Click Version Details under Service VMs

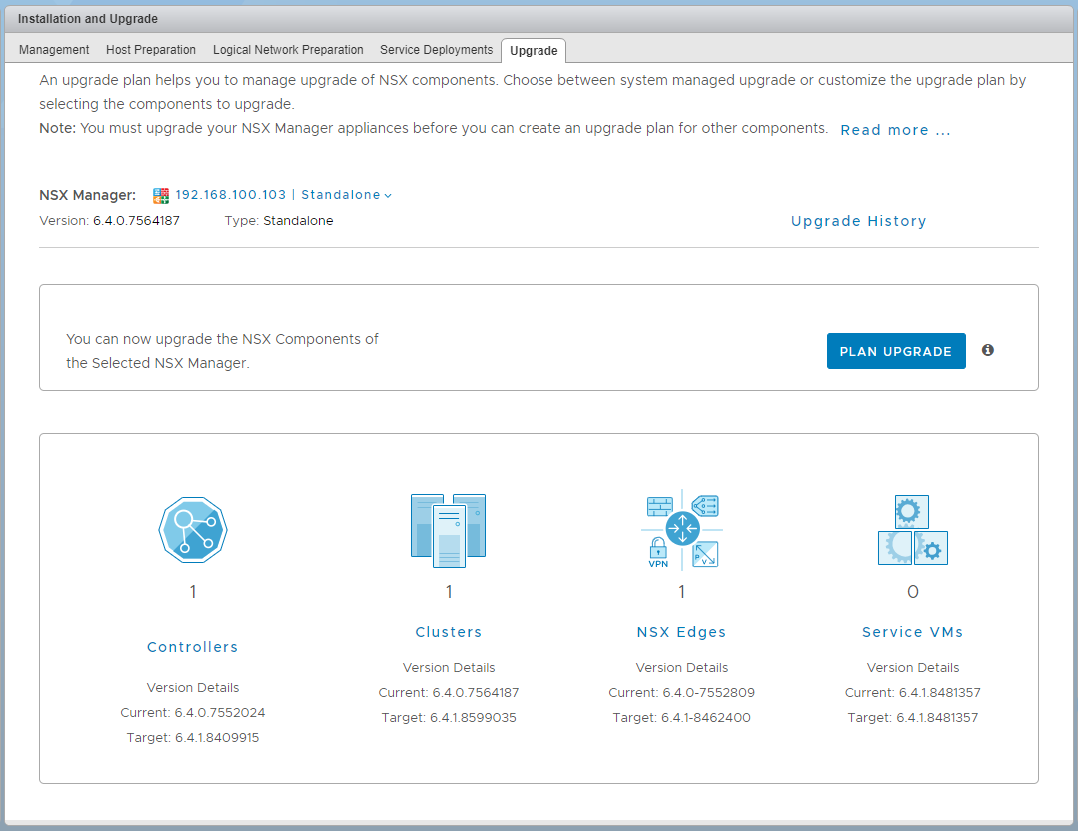912,667
